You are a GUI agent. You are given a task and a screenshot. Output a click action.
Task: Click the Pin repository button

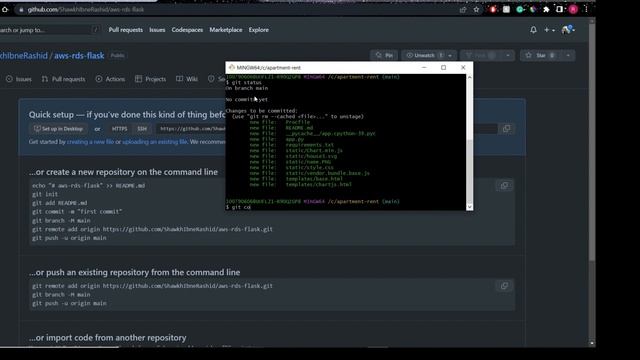[384, 56]
